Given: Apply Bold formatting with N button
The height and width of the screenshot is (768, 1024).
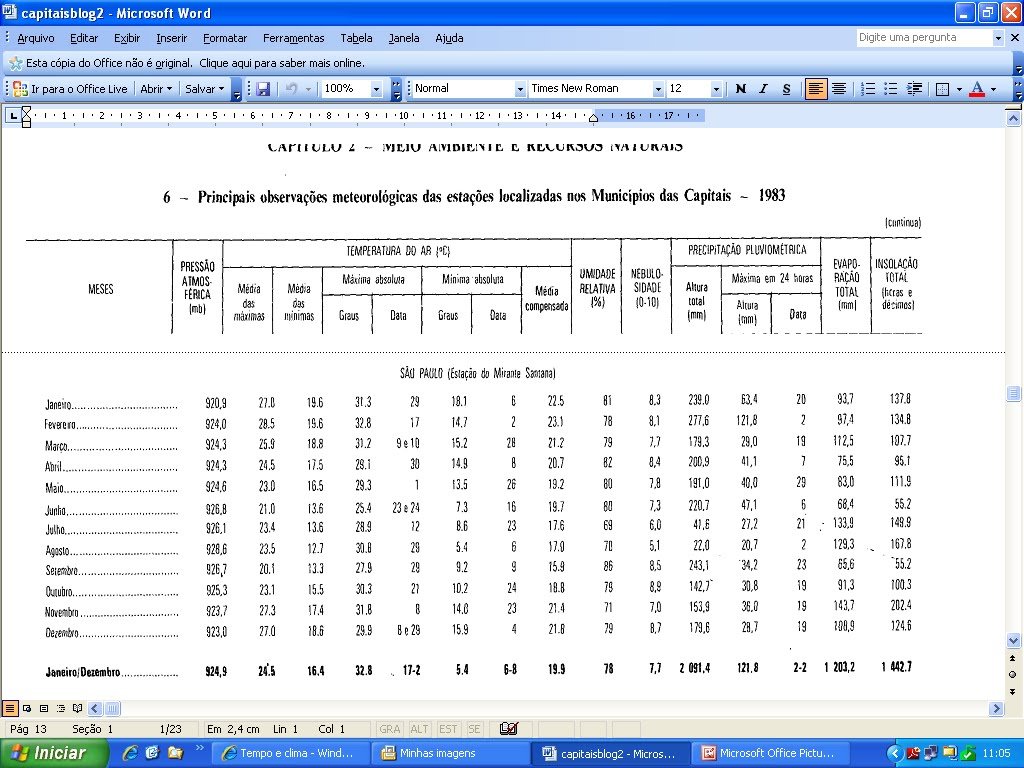Looking at the screenshot, I should click(741, 89).
